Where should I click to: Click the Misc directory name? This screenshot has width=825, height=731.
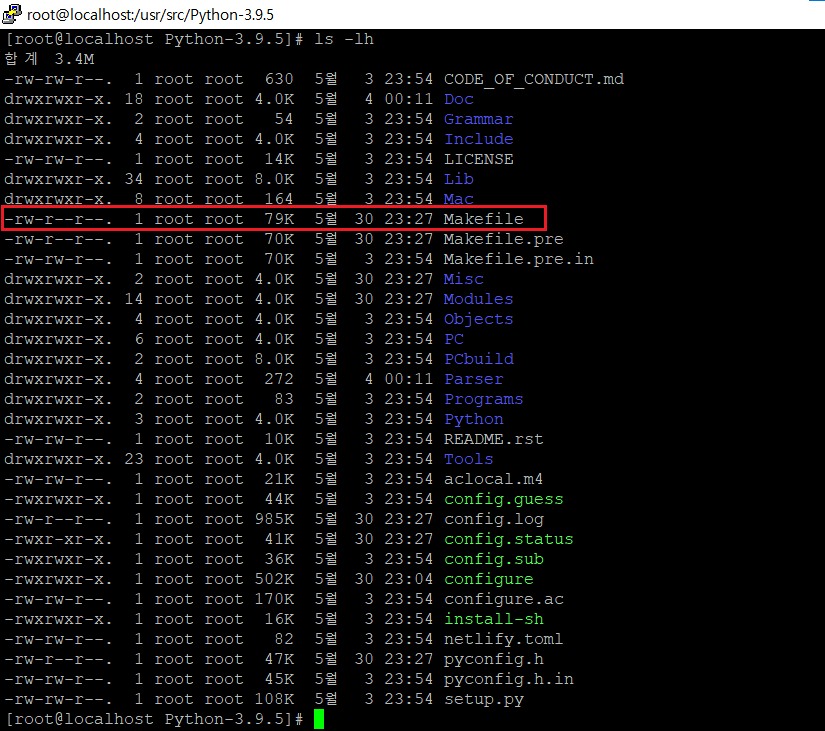464,279
